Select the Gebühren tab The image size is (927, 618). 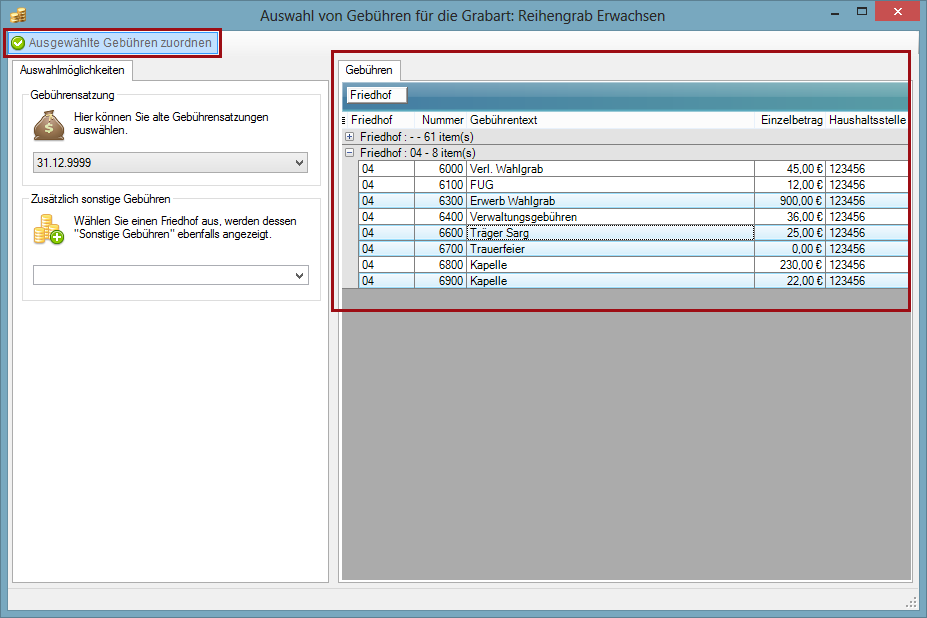369,70
